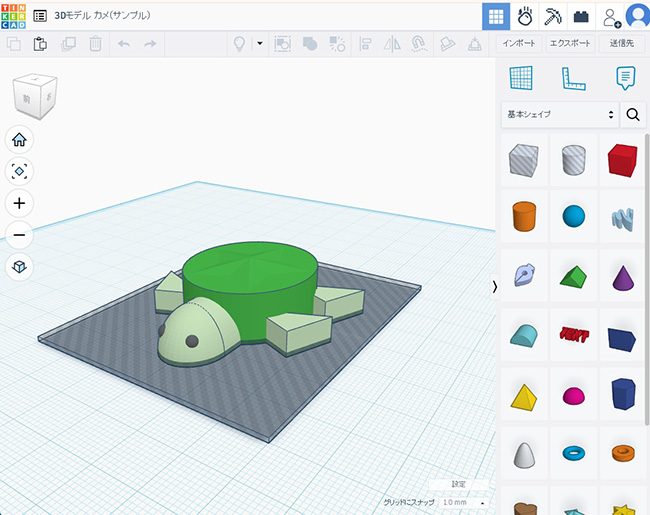Image resolution: width=650 pixels, height=515 pixels.
Task: Select the Workplane tool
Action: click(521, 78)
